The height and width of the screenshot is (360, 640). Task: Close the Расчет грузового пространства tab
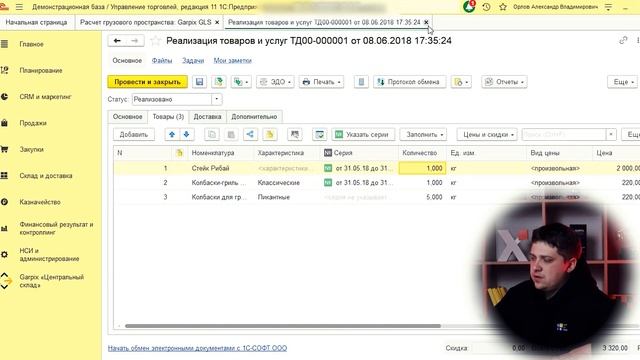[x=217, y=22]
